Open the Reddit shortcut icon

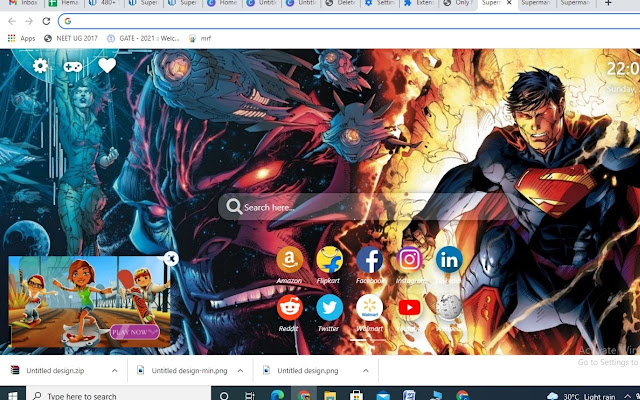289,307
